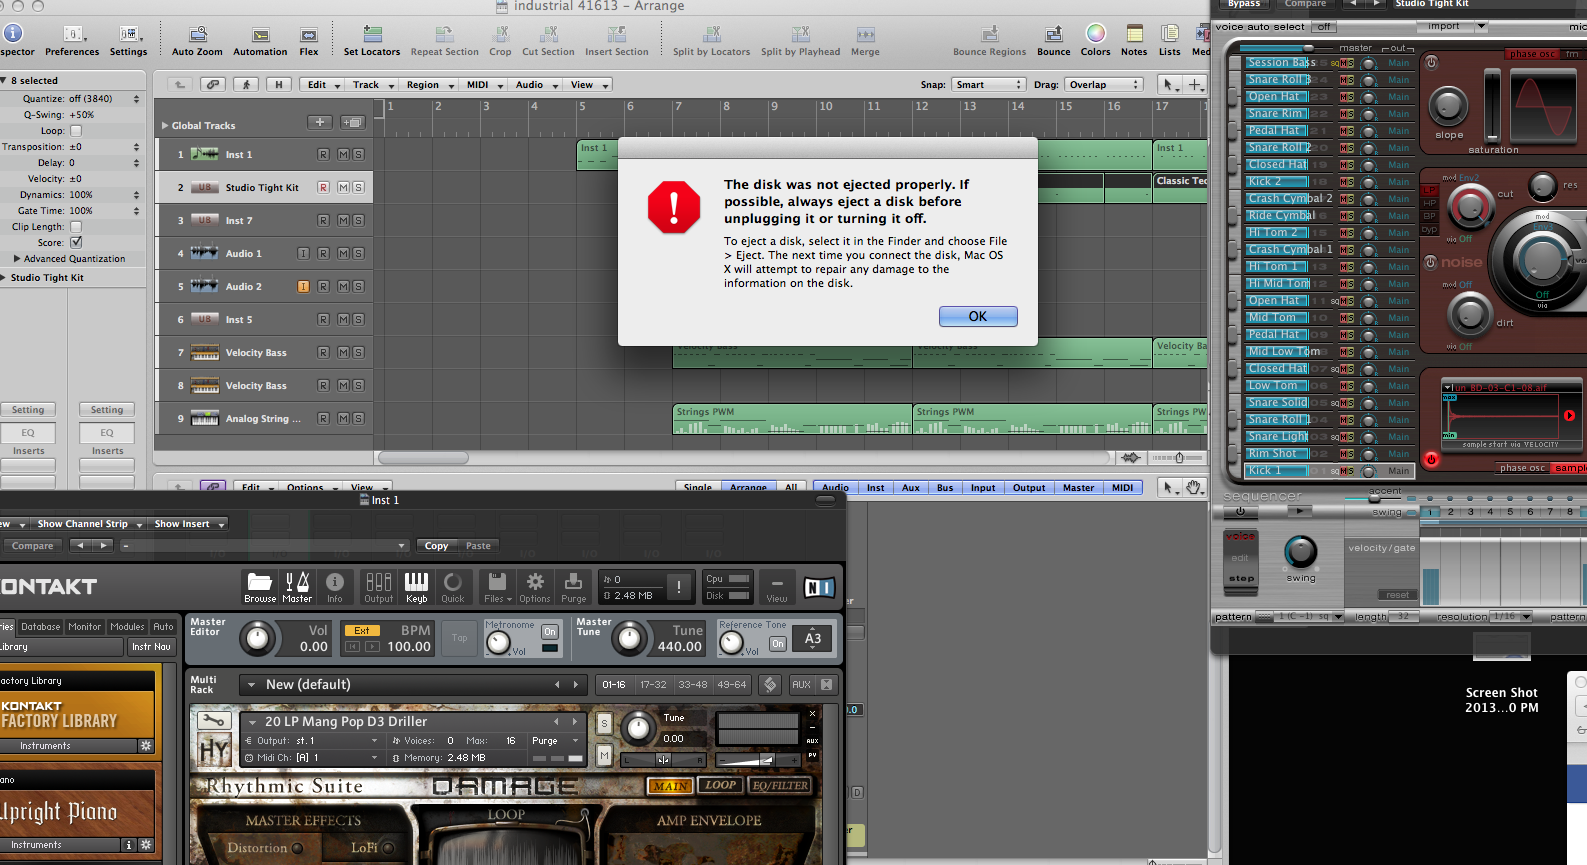This screenshot has width=1587, height=865.
Task: Click Kontakt Purge icon
Action: coord(574,587)
